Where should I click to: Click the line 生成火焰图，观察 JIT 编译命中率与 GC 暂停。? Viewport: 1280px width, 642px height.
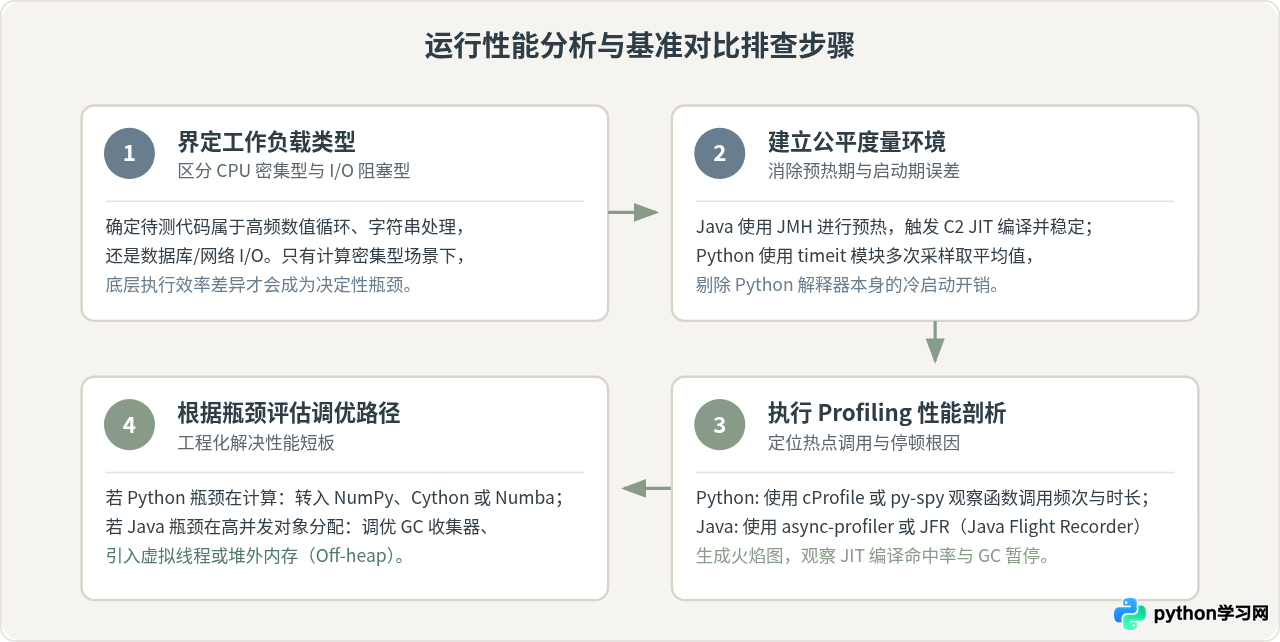pos(874,555)
